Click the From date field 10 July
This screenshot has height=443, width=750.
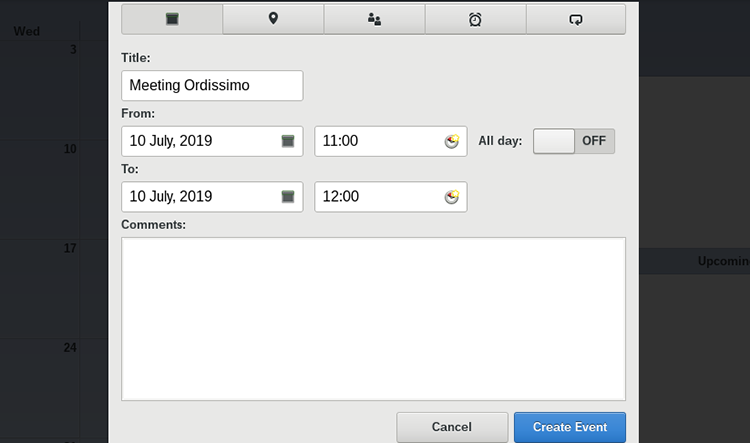(x=212, y=141)
